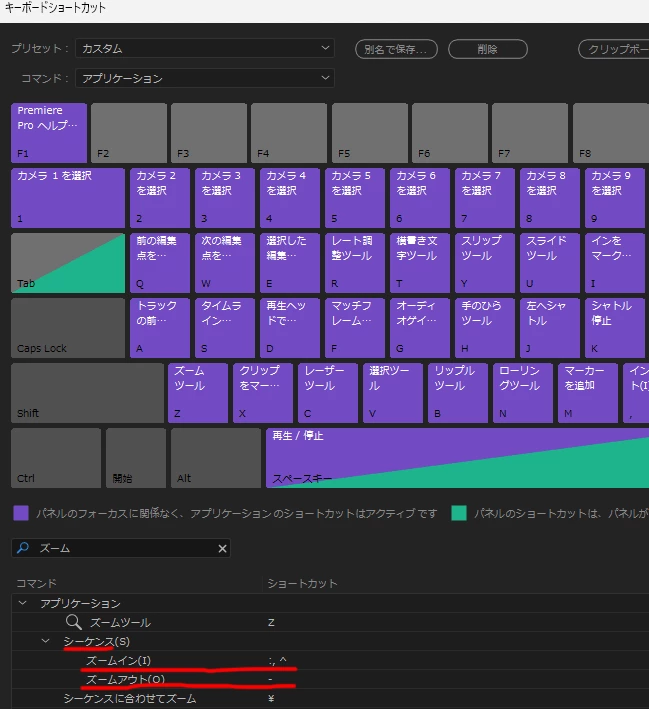Select the X key クリップをマー
This screenshot has width=649, height=709.
pyautogui.click(x=263, y=393)
